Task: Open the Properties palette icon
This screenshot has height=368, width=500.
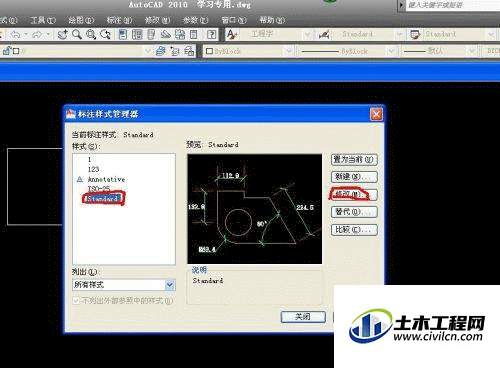Action: (123, 34)
